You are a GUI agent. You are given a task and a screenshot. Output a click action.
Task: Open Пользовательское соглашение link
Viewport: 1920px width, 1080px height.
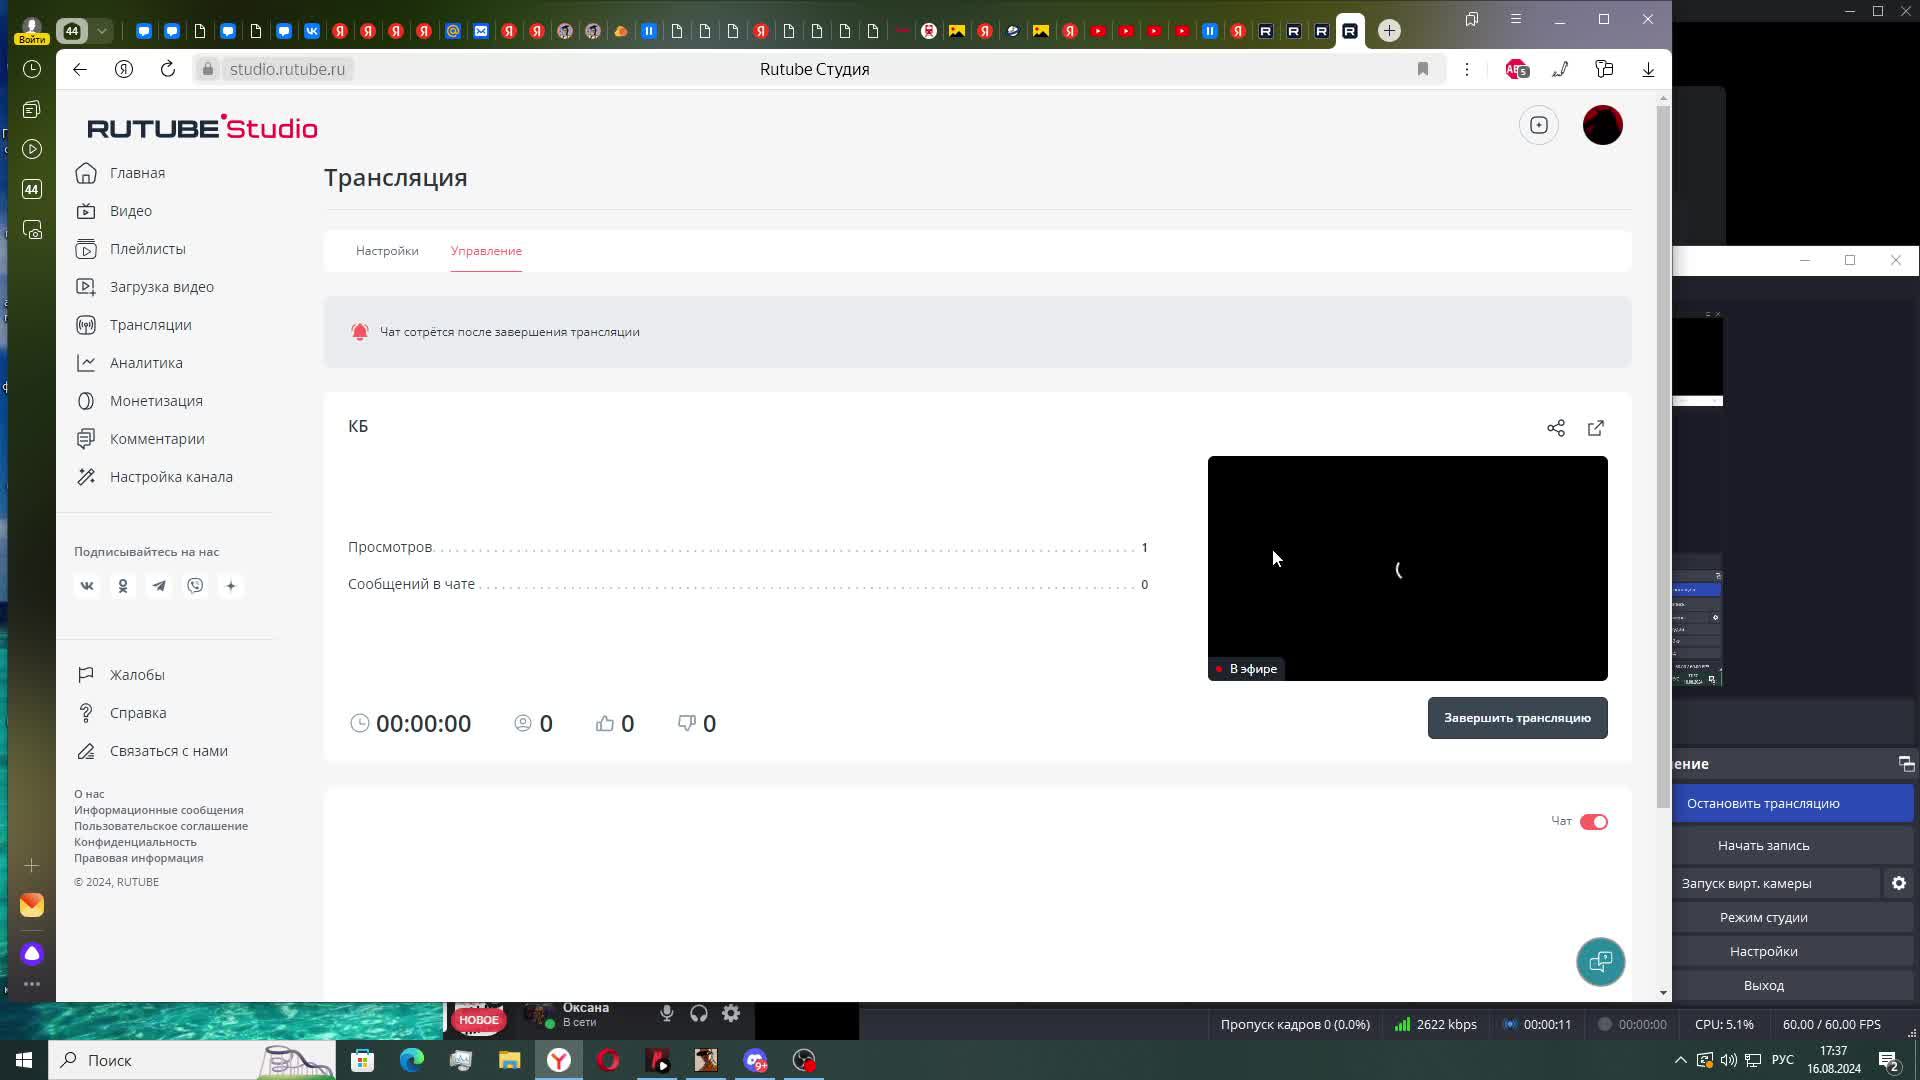coord(161,826)
